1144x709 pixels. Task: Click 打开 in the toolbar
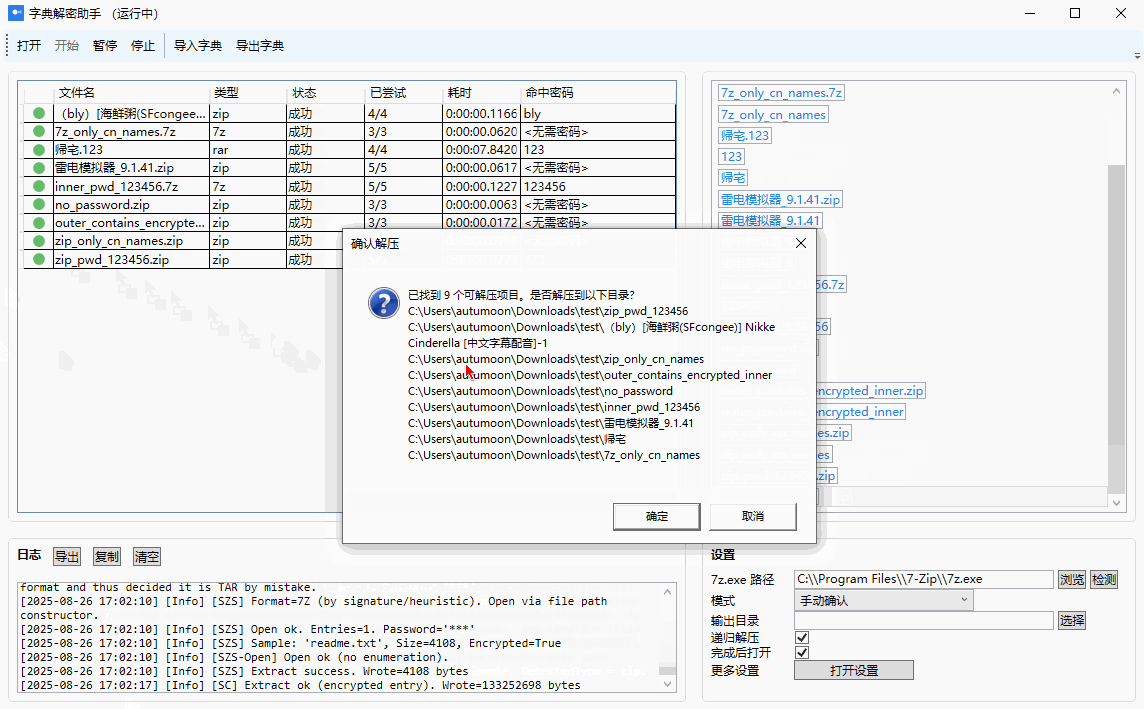point(29,45)
